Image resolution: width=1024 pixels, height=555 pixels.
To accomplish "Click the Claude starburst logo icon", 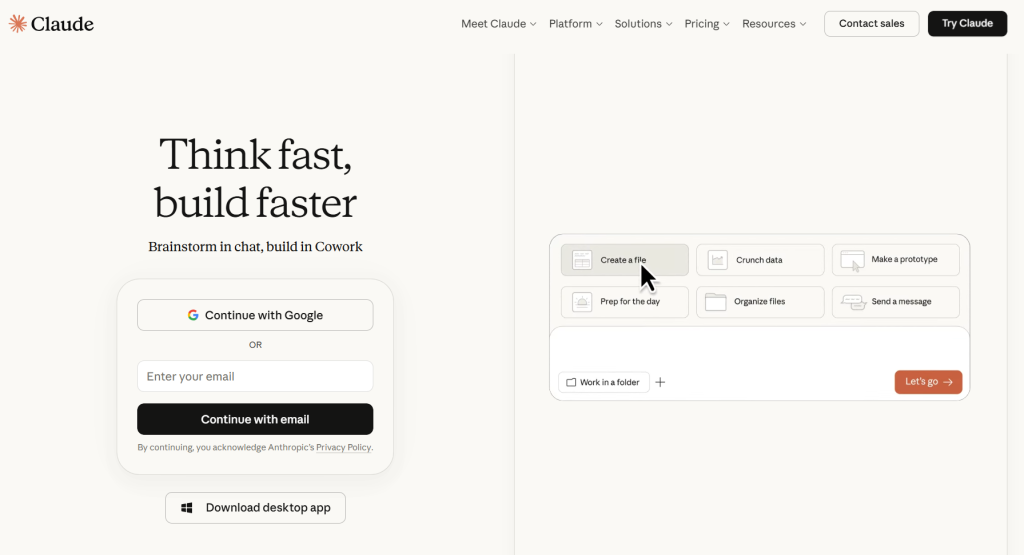I will pos(18,24).
